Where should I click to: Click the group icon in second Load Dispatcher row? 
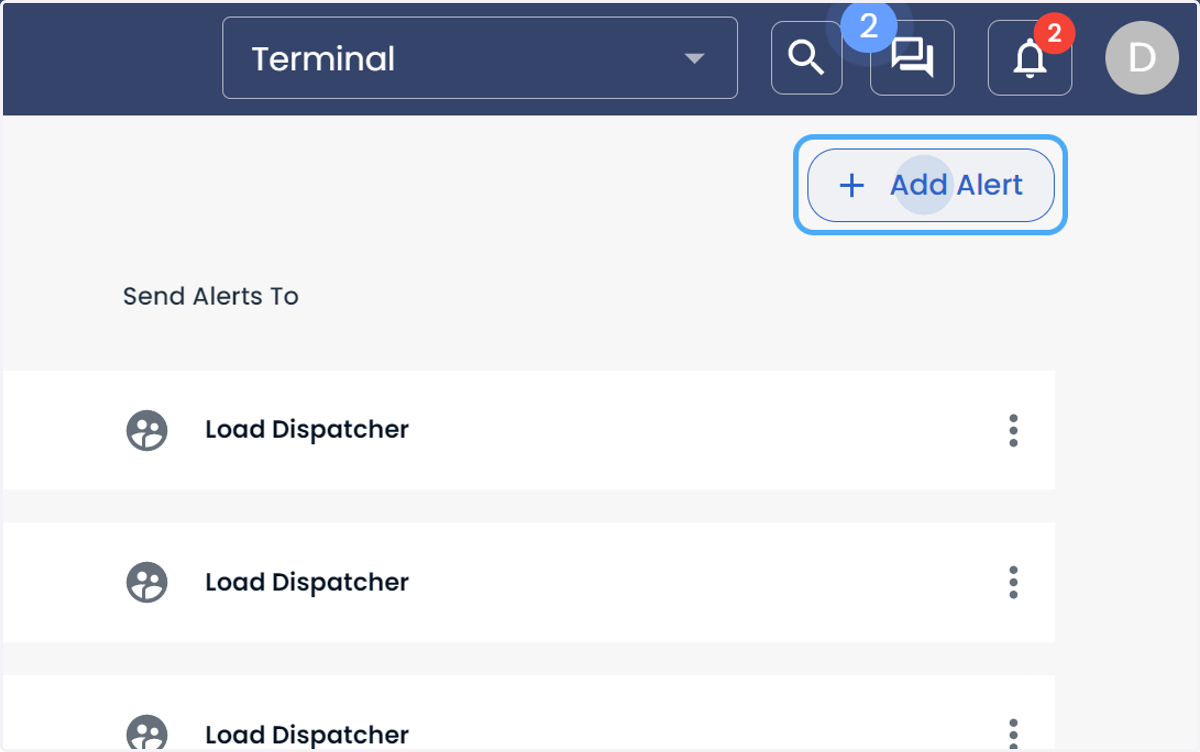147,582
